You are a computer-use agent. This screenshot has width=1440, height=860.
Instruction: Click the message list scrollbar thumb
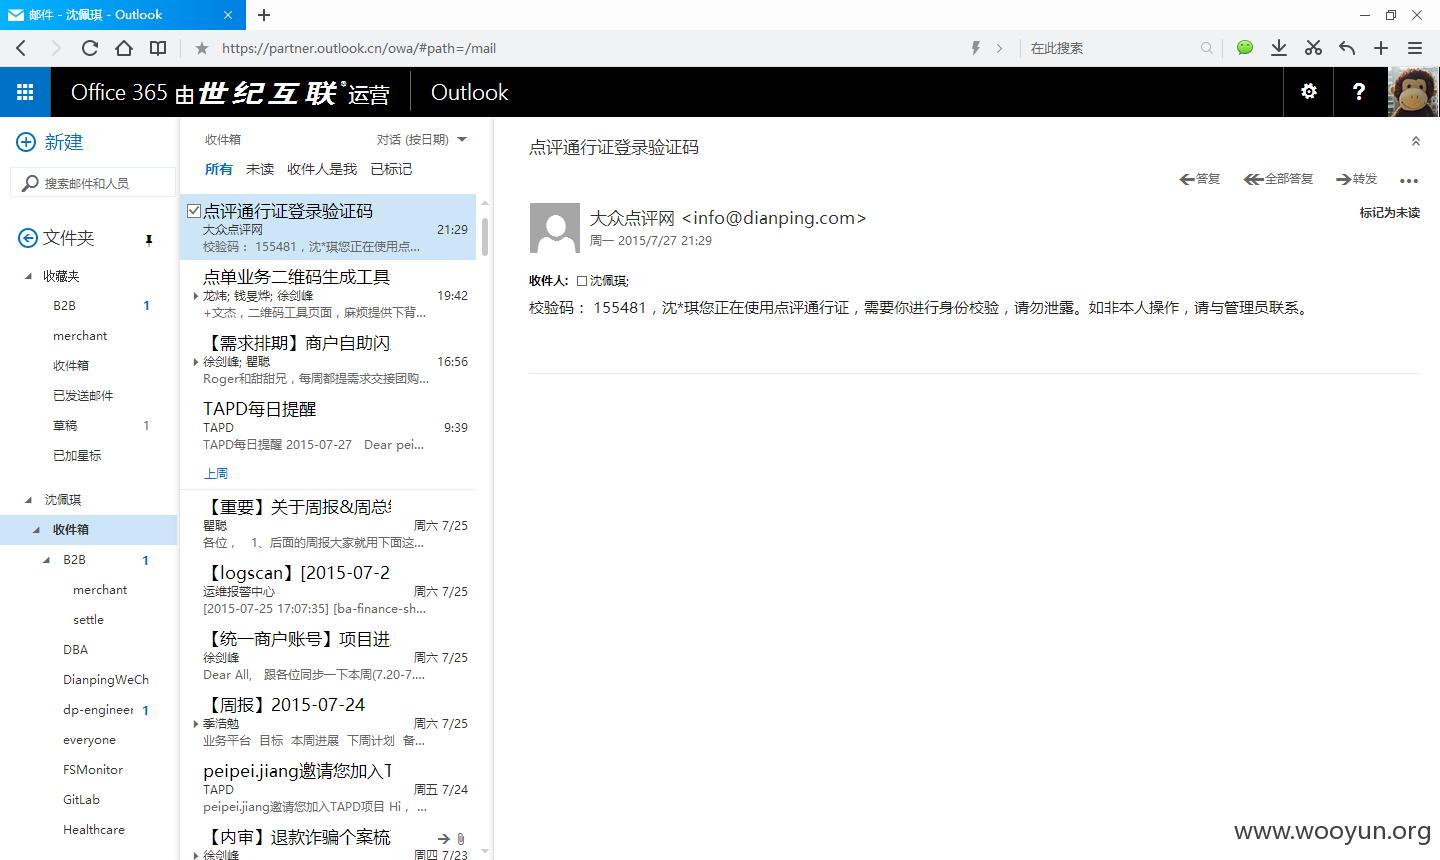pos(485,237)
